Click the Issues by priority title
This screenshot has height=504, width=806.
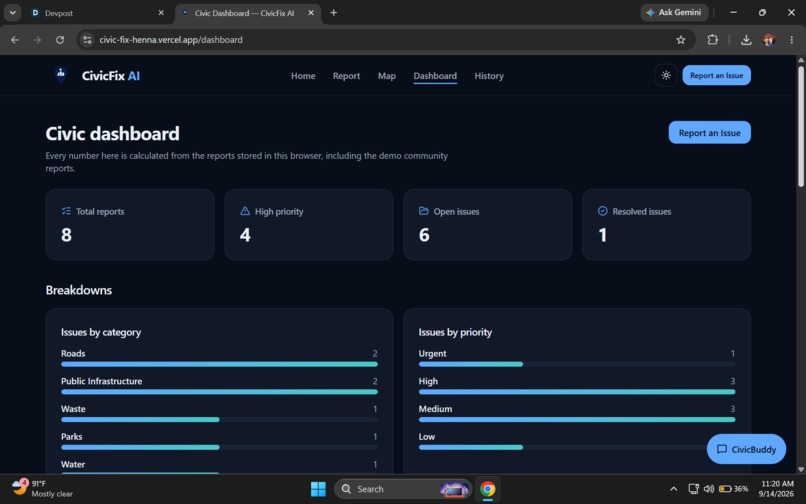455,332
